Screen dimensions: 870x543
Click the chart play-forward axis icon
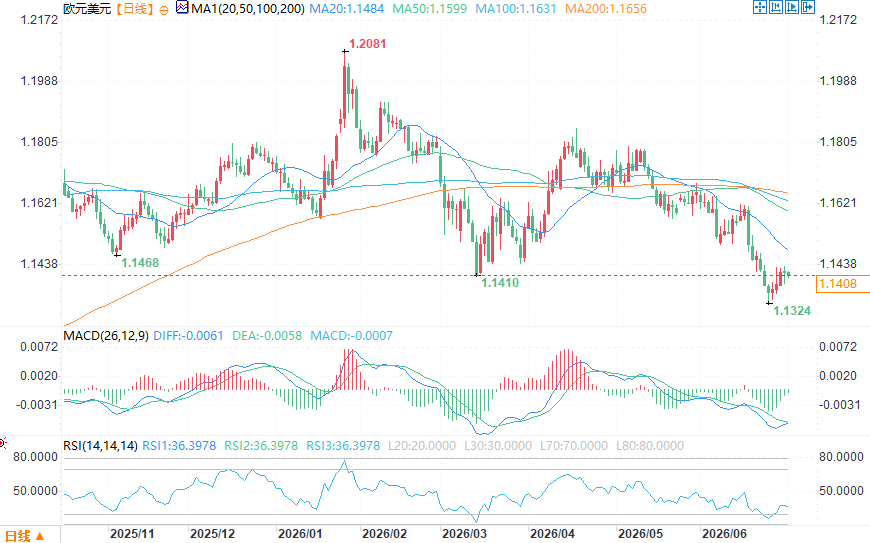(x=792, y=7)
